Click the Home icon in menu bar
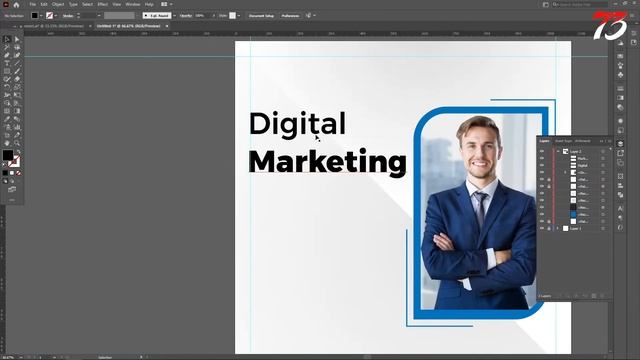640x360 pixels. [16, 4]
